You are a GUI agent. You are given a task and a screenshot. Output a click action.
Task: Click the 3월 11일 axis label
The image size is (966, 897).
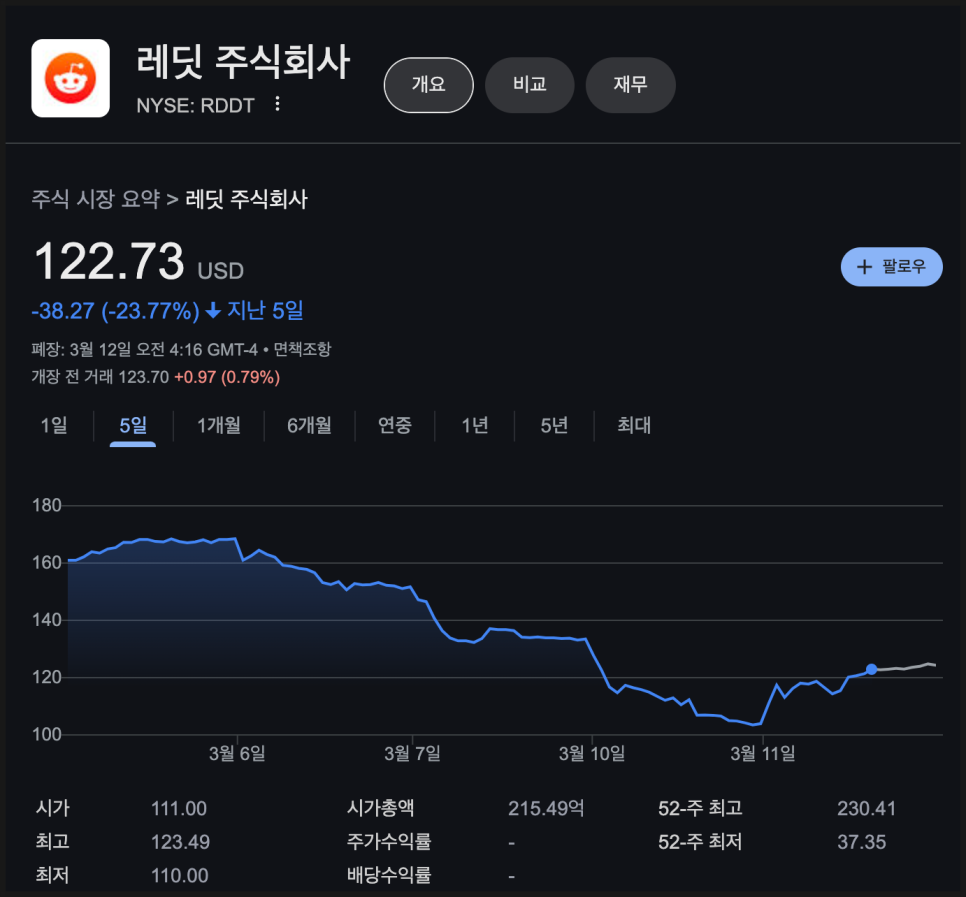(763, 753)
